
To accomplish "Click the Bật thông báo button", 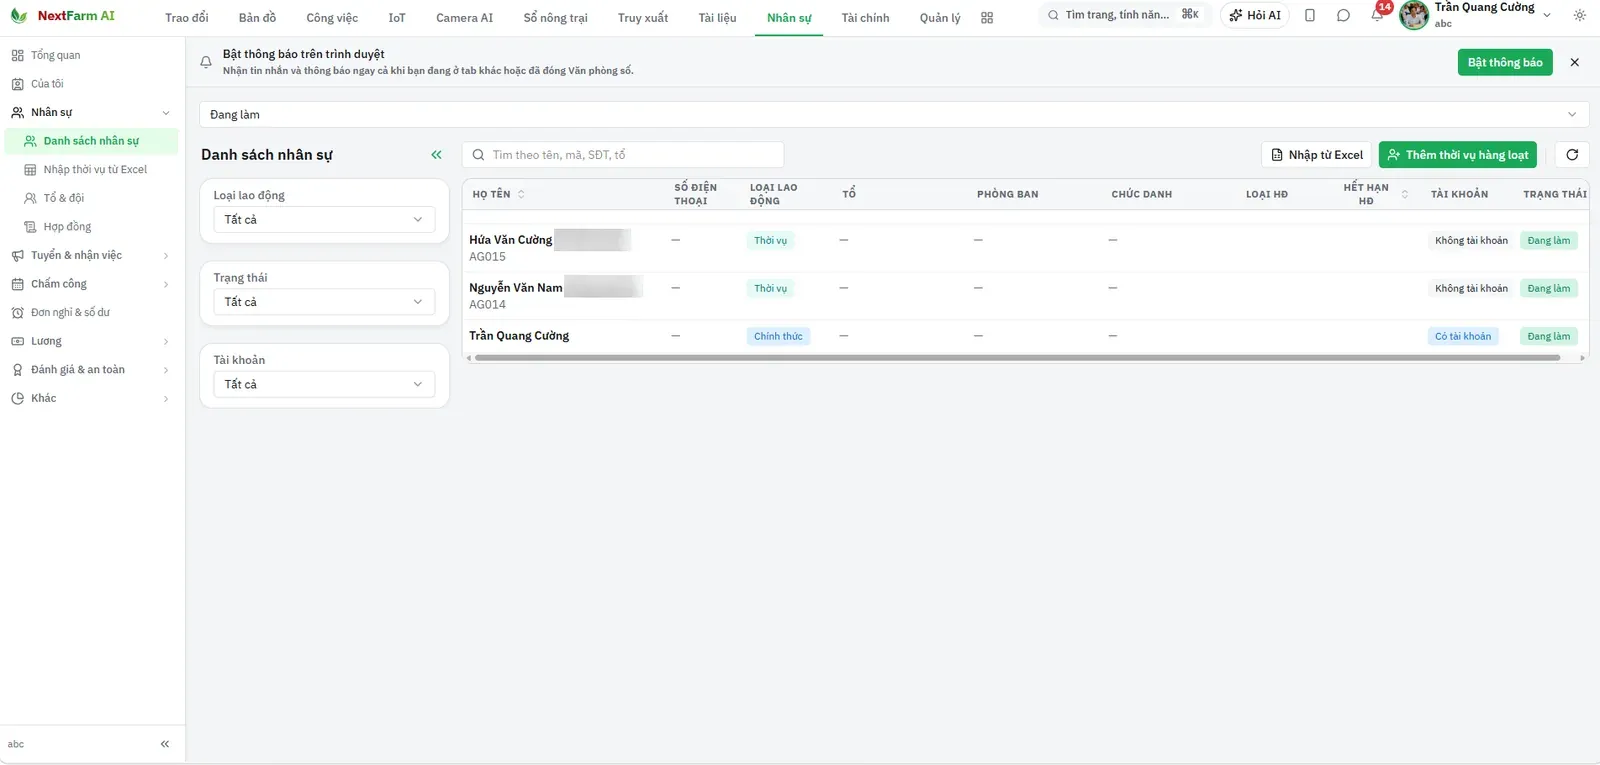I will pos(1505,62).
